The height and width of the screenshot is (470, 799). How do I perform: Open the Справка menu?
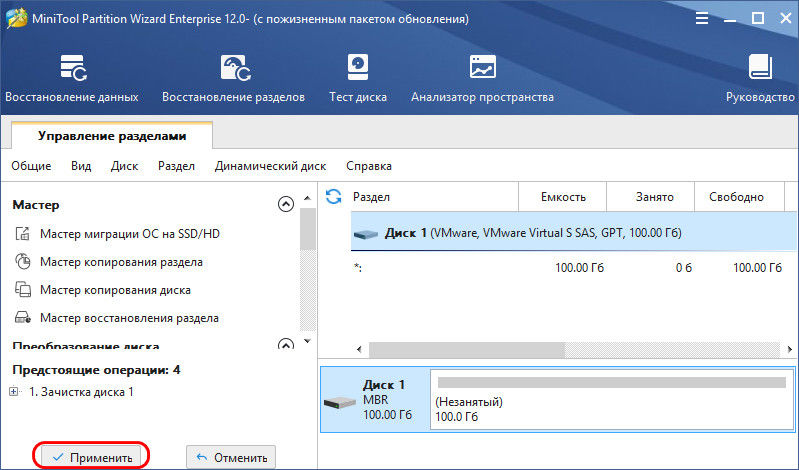click(x=369, y=166)
